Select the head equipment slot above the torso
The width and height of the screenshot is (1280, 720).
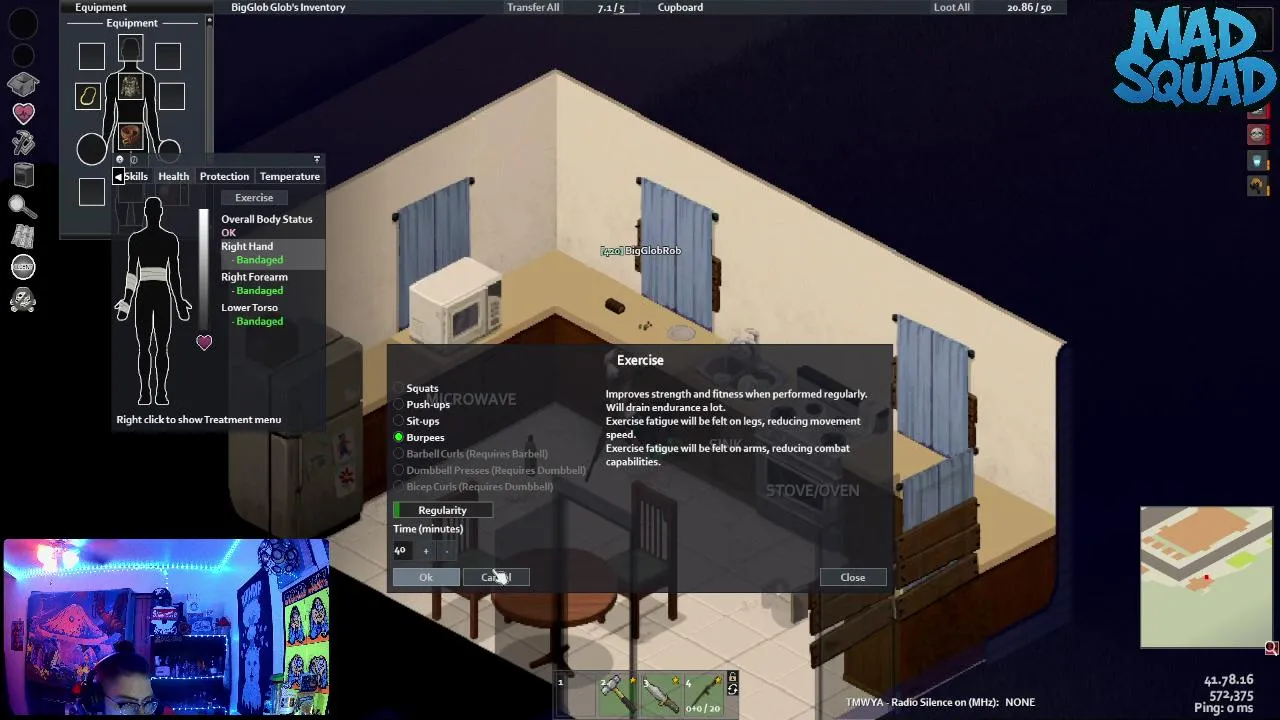[130, 47]
